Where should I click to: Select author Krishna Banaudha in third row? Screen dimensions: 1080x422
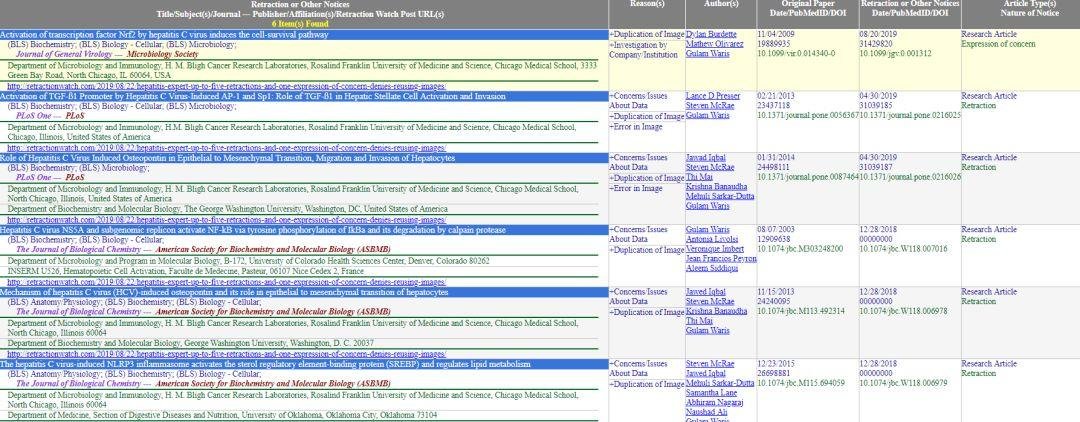click(x=715, y=187)
